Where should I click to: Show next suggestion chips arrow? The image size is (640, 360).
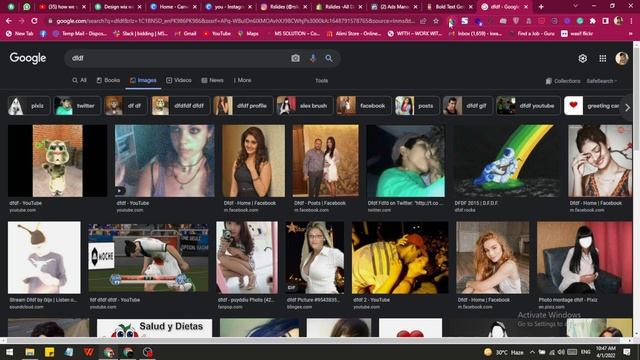point(627,107)
